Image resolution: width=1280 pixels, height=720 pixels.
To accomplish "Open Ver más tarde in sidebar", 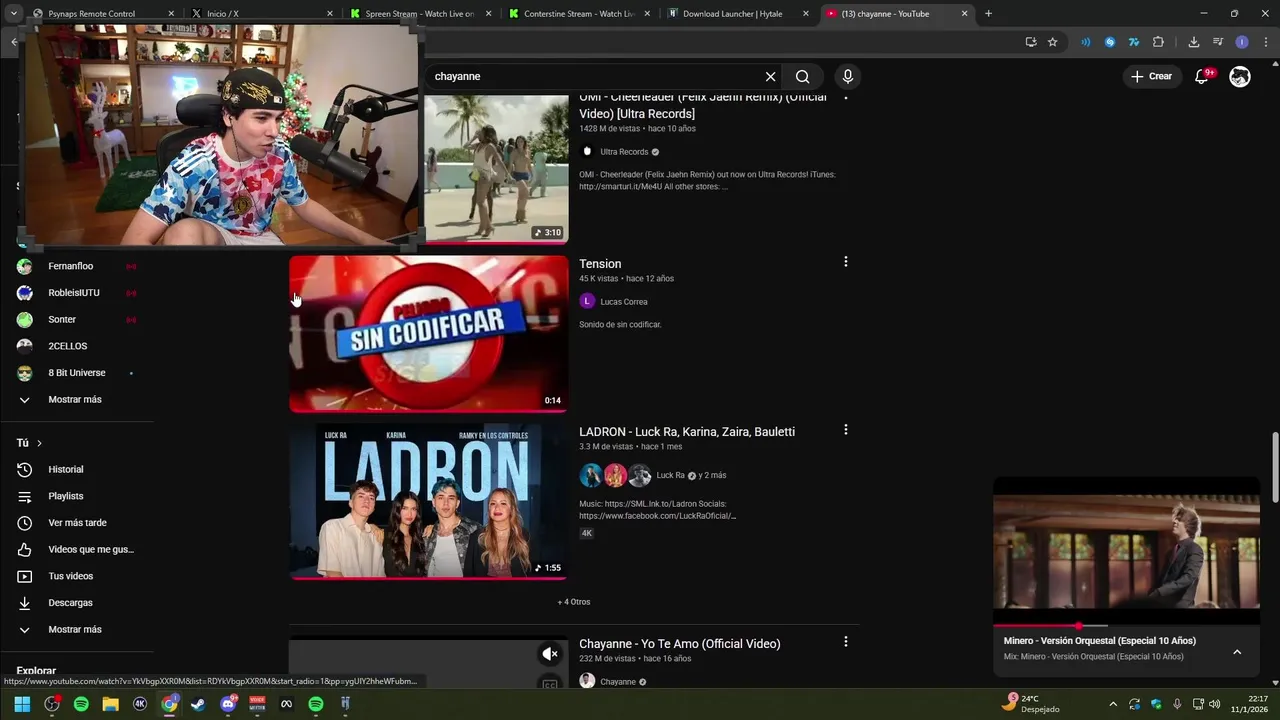I will click(x=78, y=523).
